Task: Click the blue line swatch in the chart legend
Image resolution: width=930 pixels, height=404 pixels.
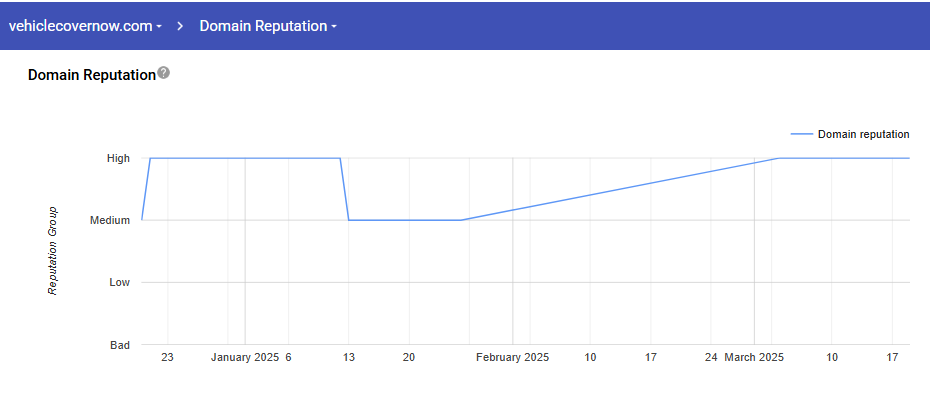Action: pyautogui.click(x=801, y=134)
